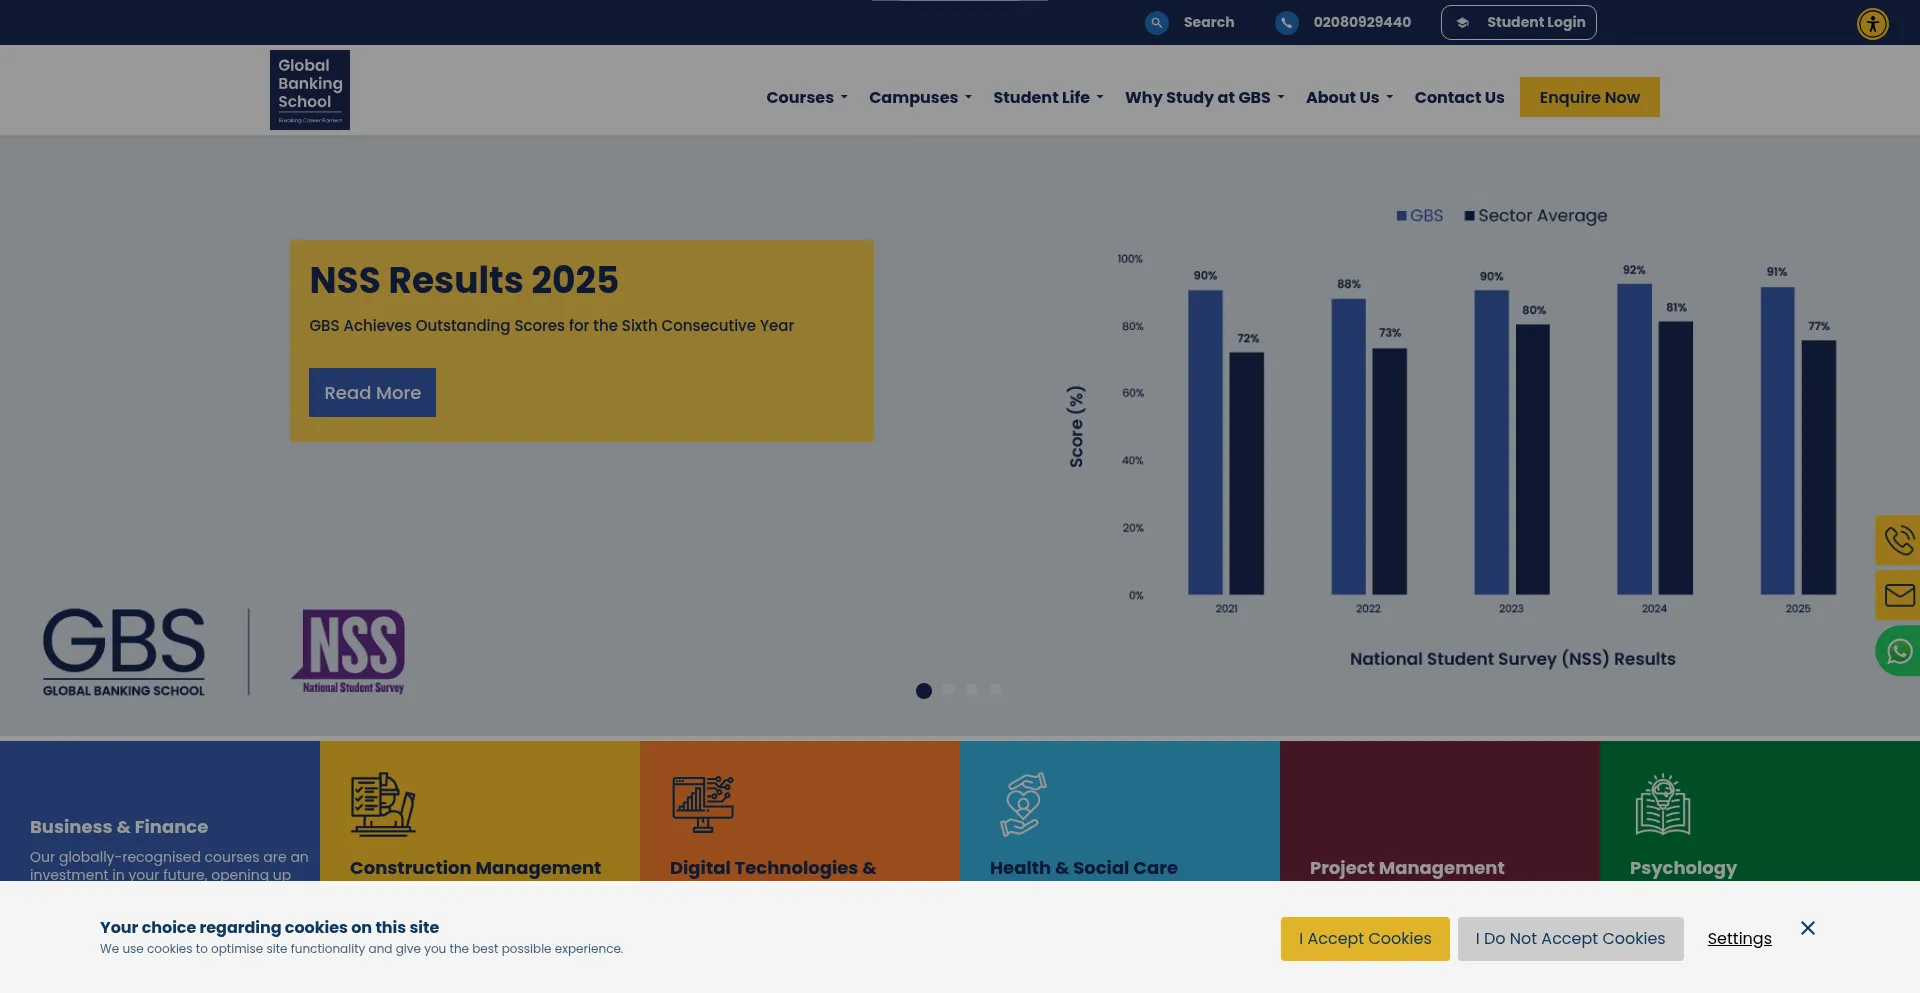Click the Global Banking School logo

pyautogui.click(x=310, y=90)
